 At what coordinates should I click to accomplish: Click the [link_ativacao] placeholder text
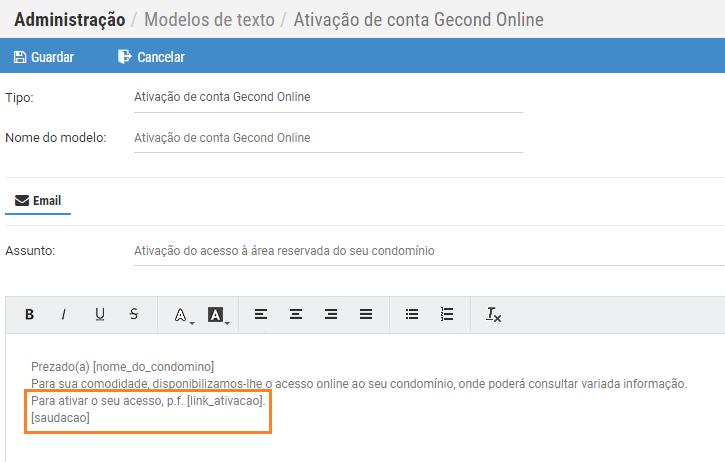click(225, 400)
